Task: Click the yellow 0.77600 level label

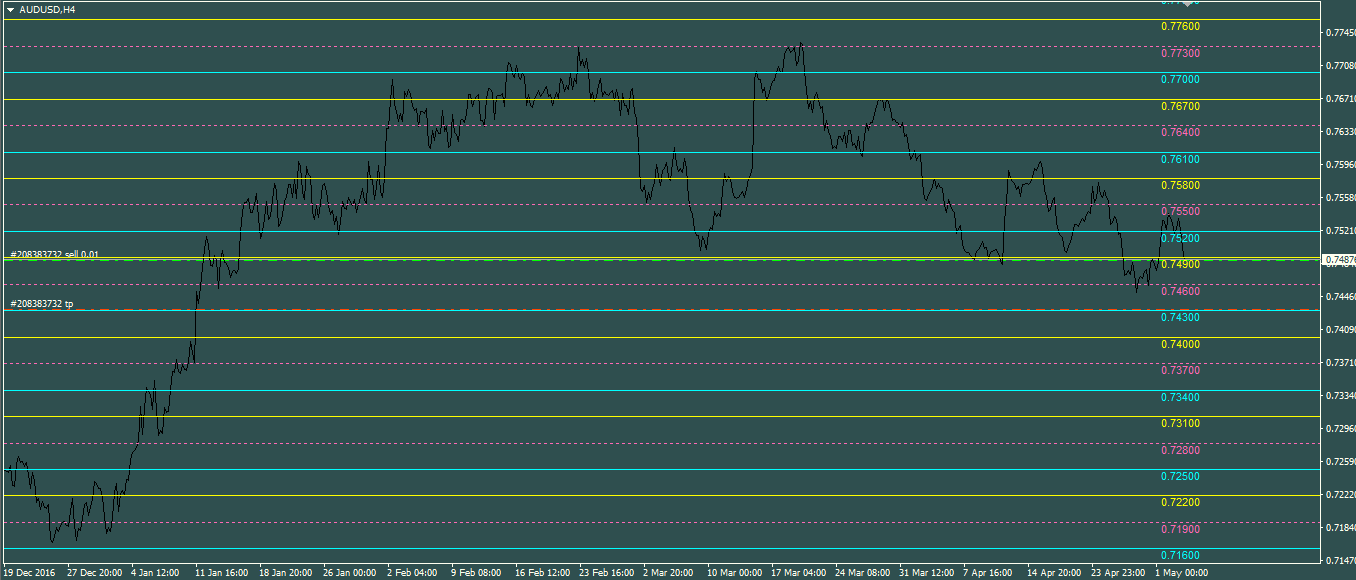Action: click(x=1180, y=26)
